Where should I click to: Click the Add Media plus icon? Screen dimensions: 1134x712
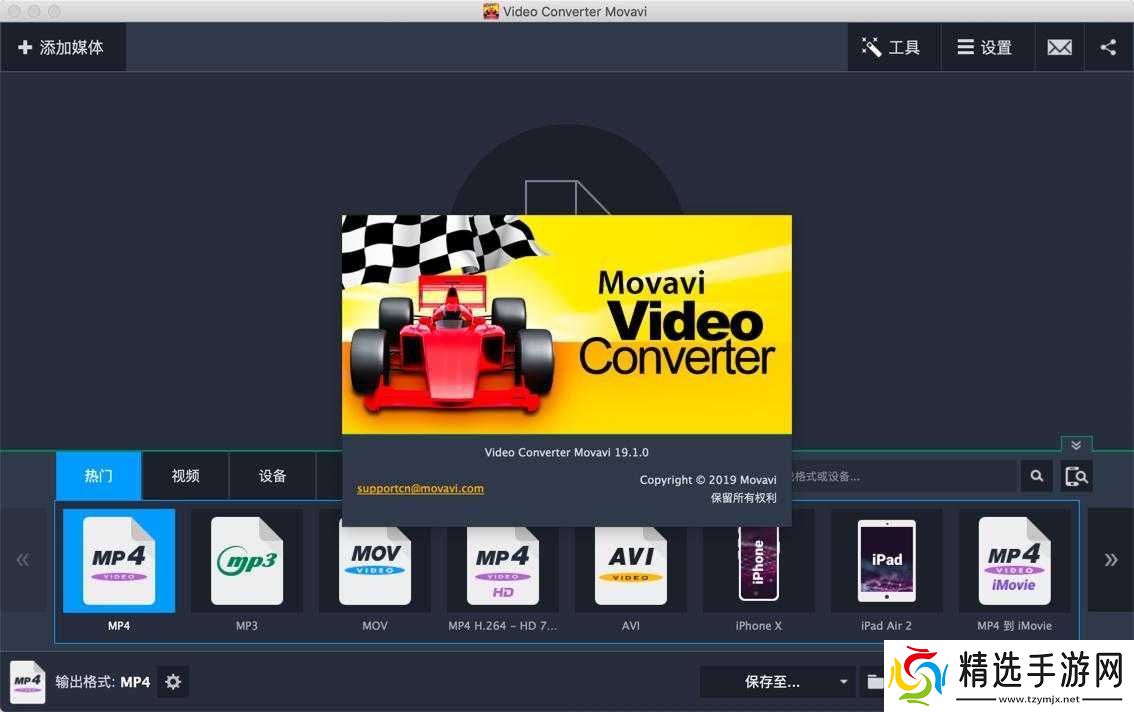coord(24,46)
